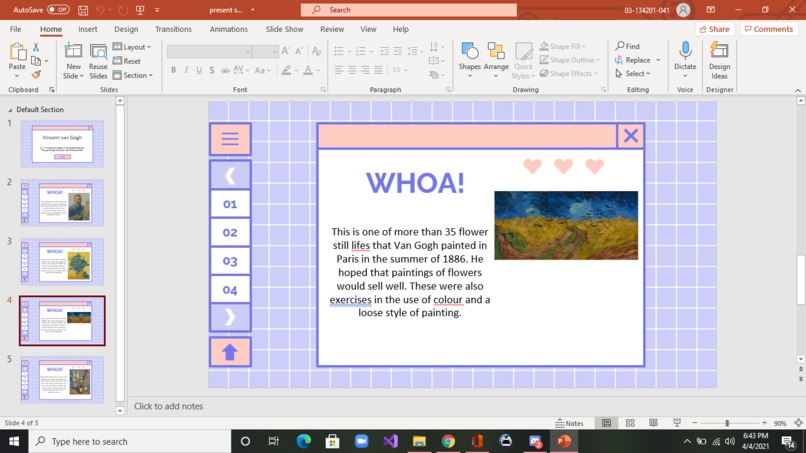Switch to the Slide Show tab
The width and height of the screenshot is (806, 453).
point(284,29)
